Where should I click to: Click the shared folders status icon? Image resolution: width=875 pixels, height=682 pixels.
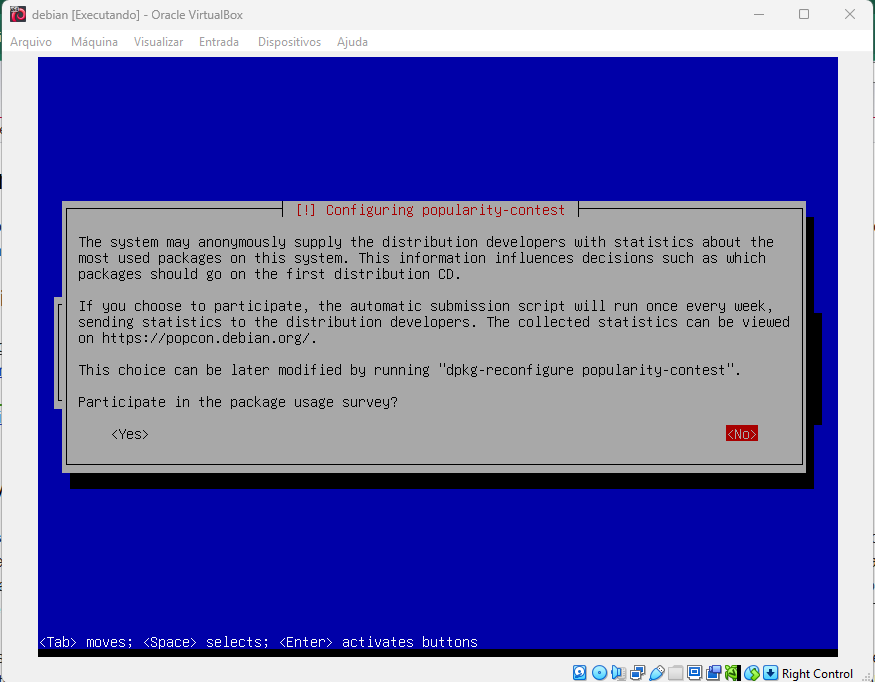point(675,673)
